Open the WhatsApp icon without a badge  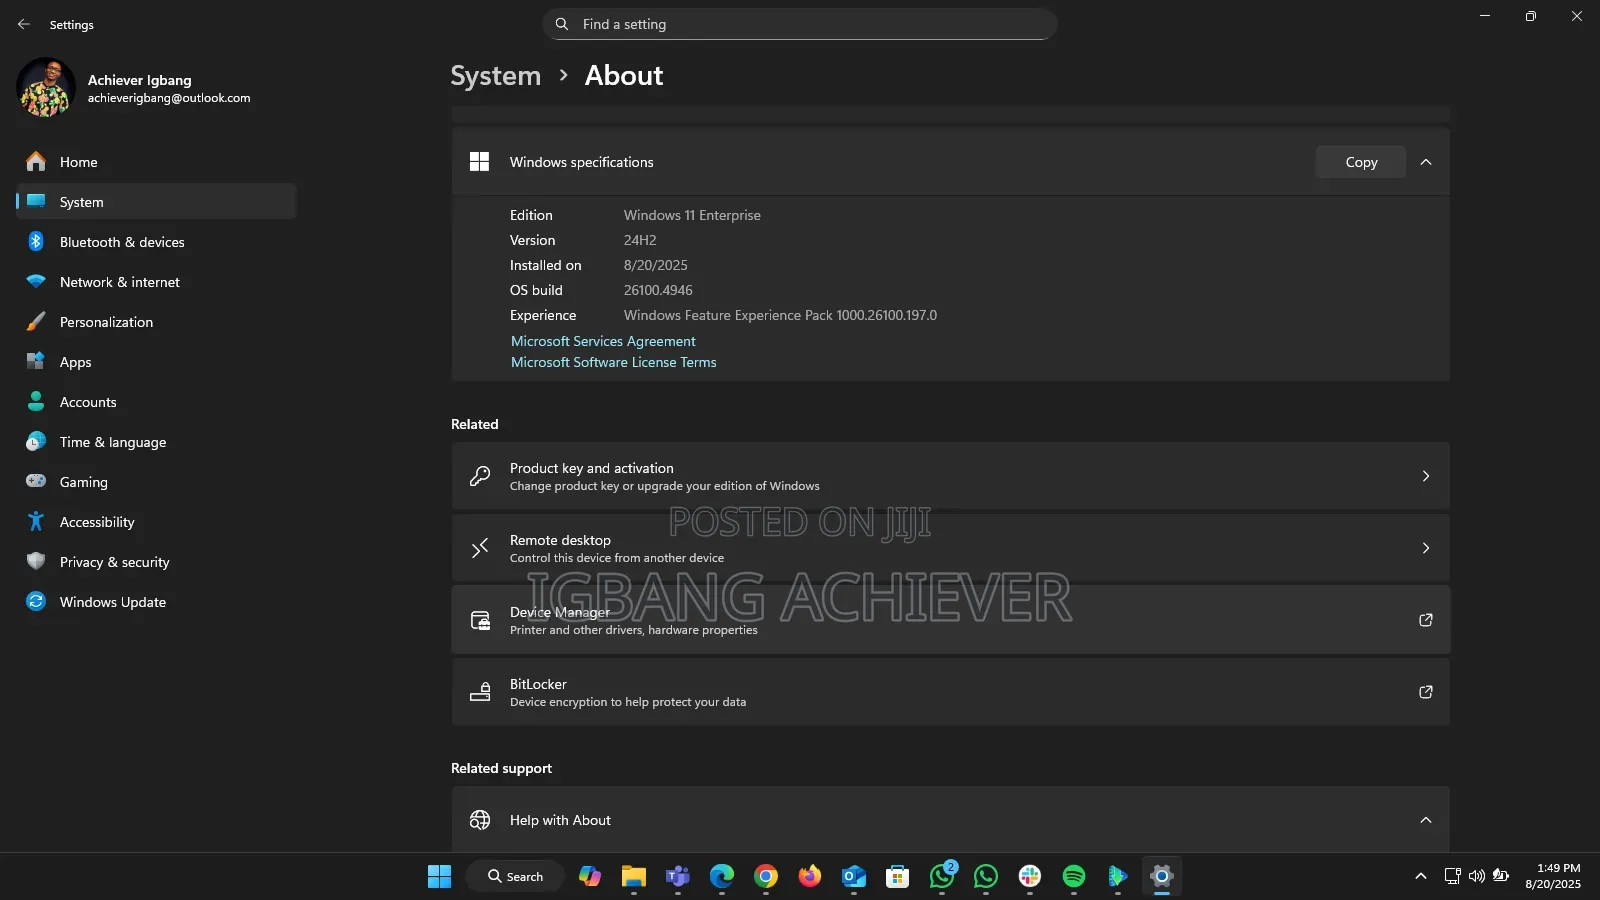coord(986,877)
